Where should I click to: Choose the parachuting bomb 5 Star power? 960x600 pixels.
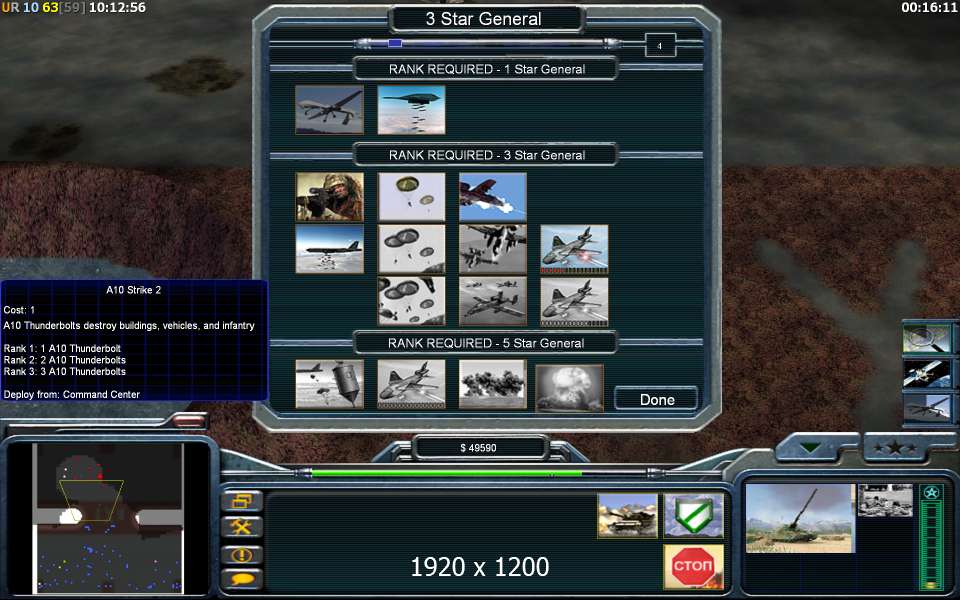click(x=329, y=384)
